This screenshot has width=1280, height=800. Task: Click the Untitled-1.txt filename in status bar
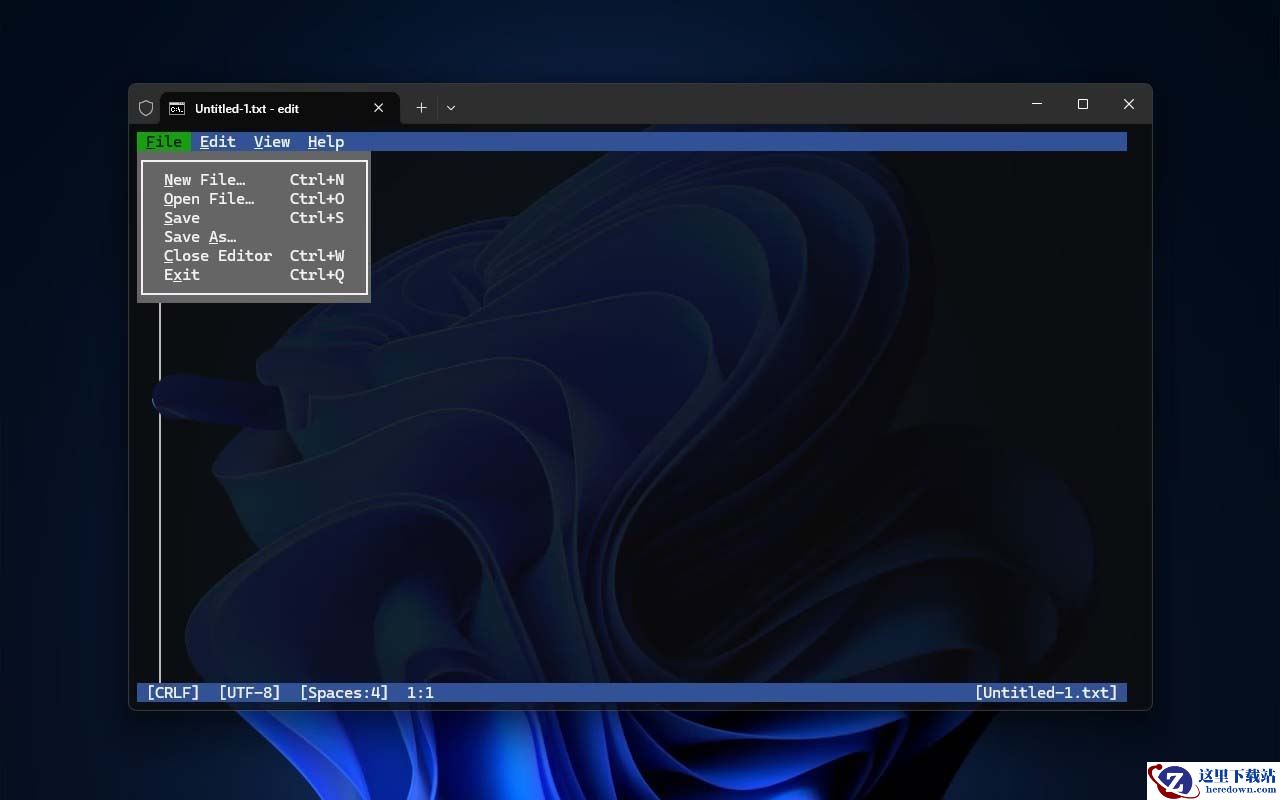1046,692
